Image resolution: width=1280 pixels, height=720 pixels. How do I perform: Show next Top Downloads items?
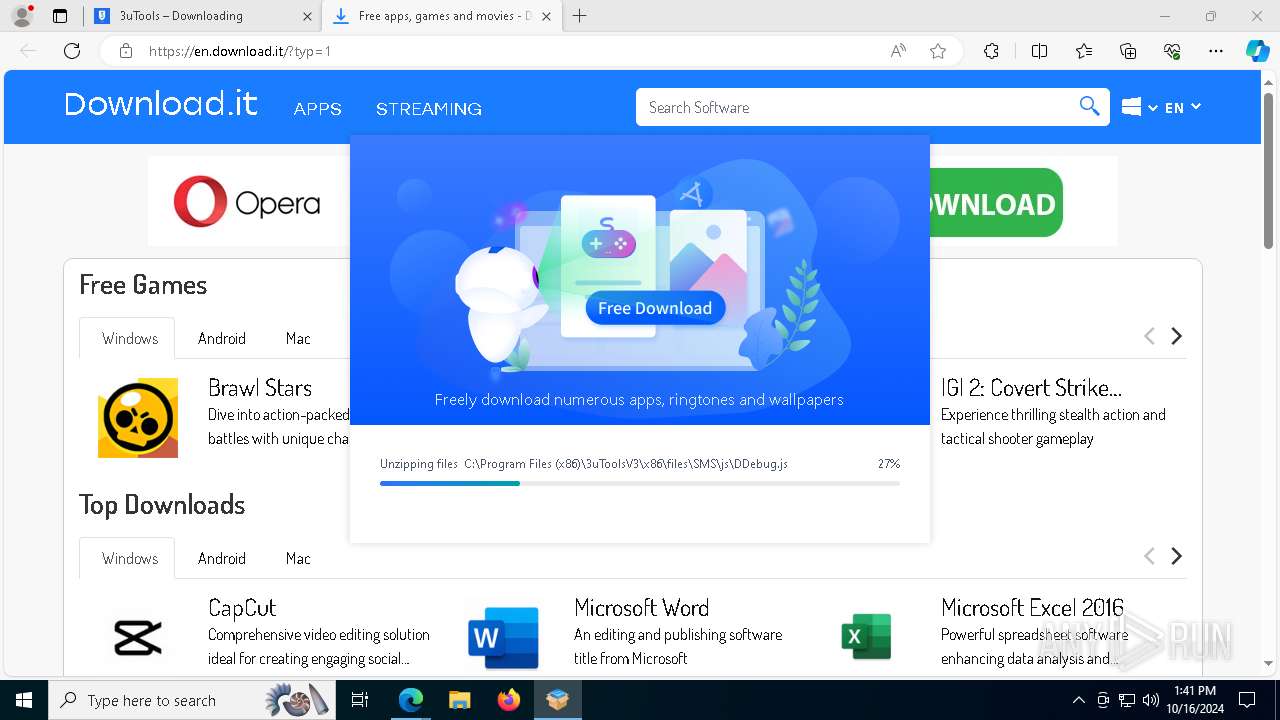click(1177, 556)
